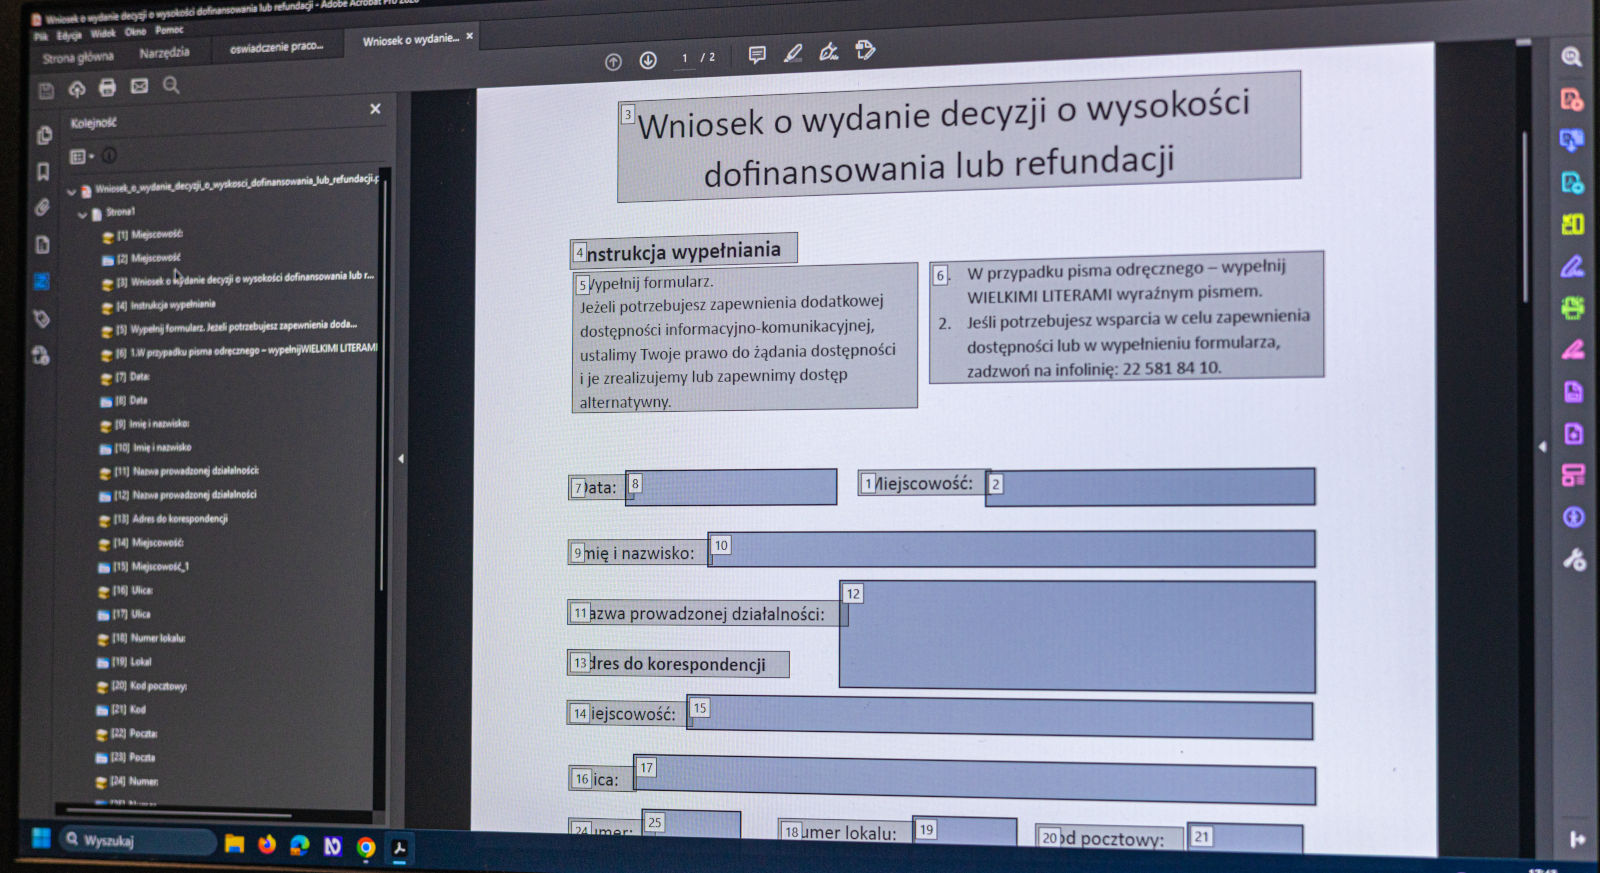Open the Kolejność panel options dropdown

(81, 156)
